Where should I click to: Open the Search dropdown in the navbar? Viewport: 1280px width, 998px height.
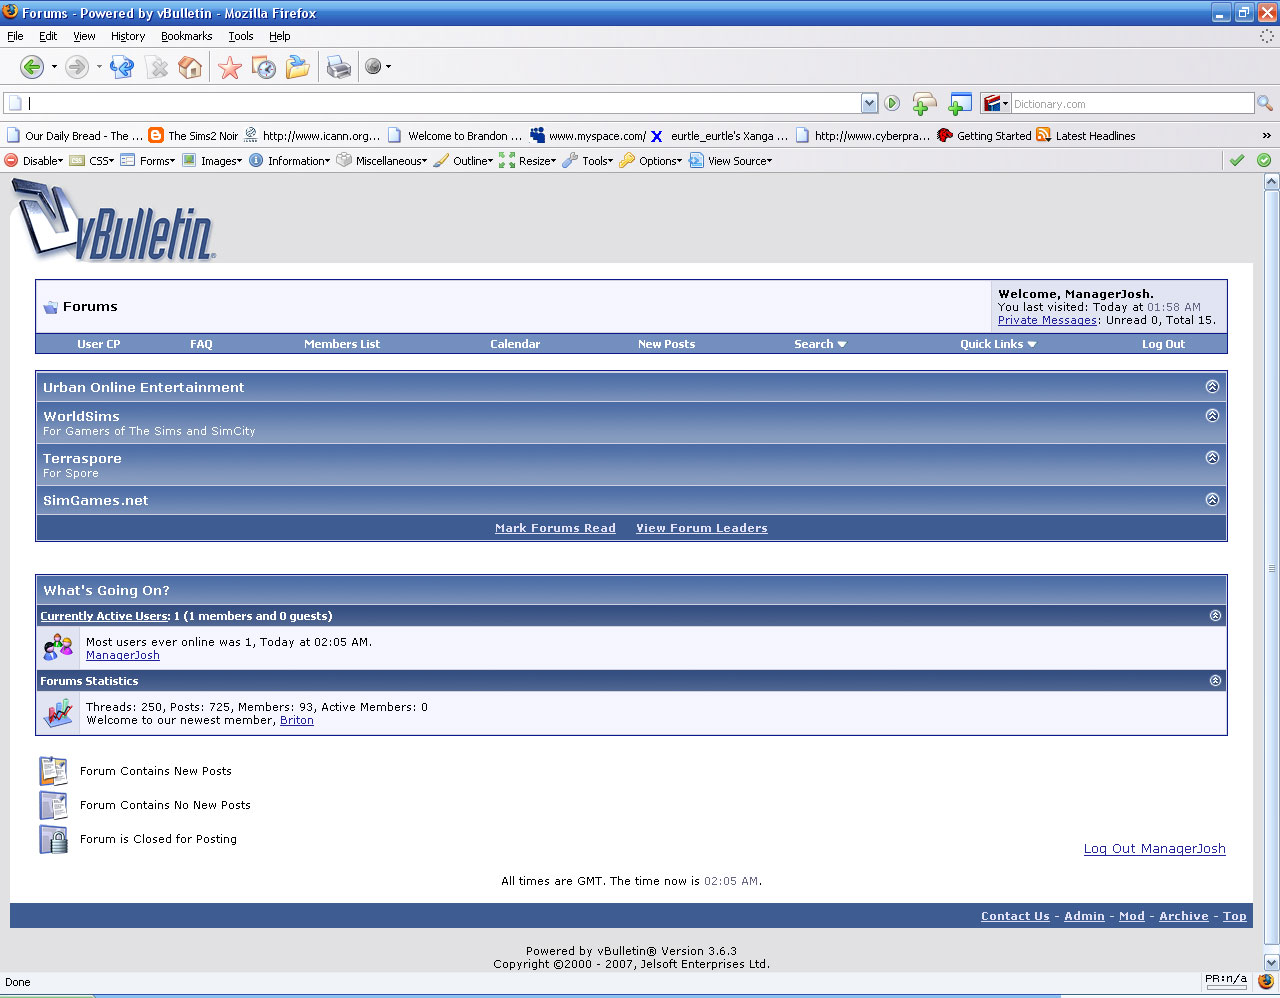click(x=820, y=344)
